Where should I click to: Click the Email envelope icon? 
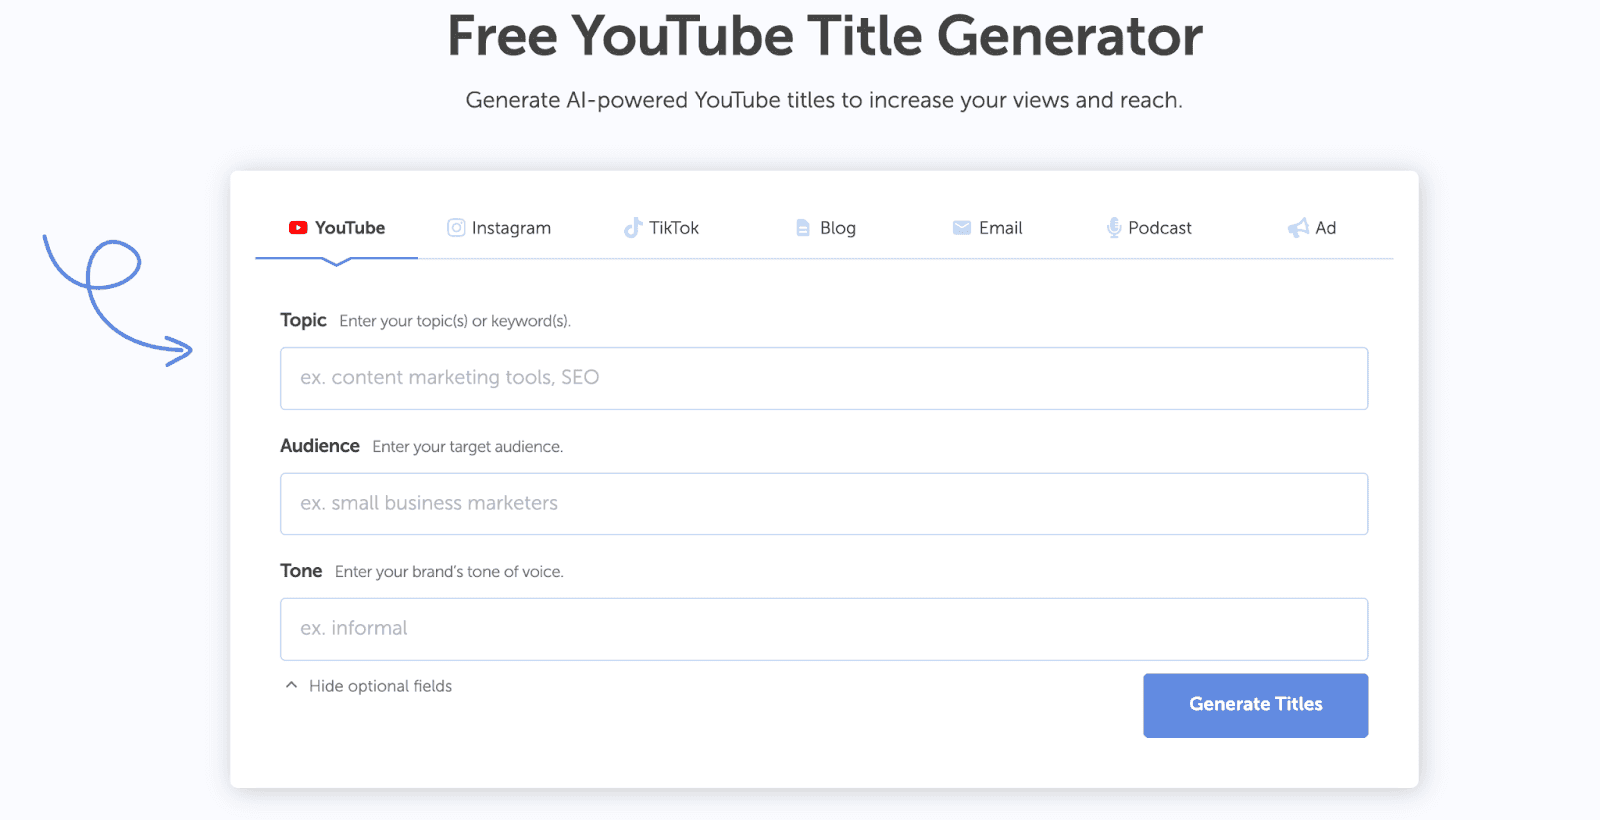[960, 228]
